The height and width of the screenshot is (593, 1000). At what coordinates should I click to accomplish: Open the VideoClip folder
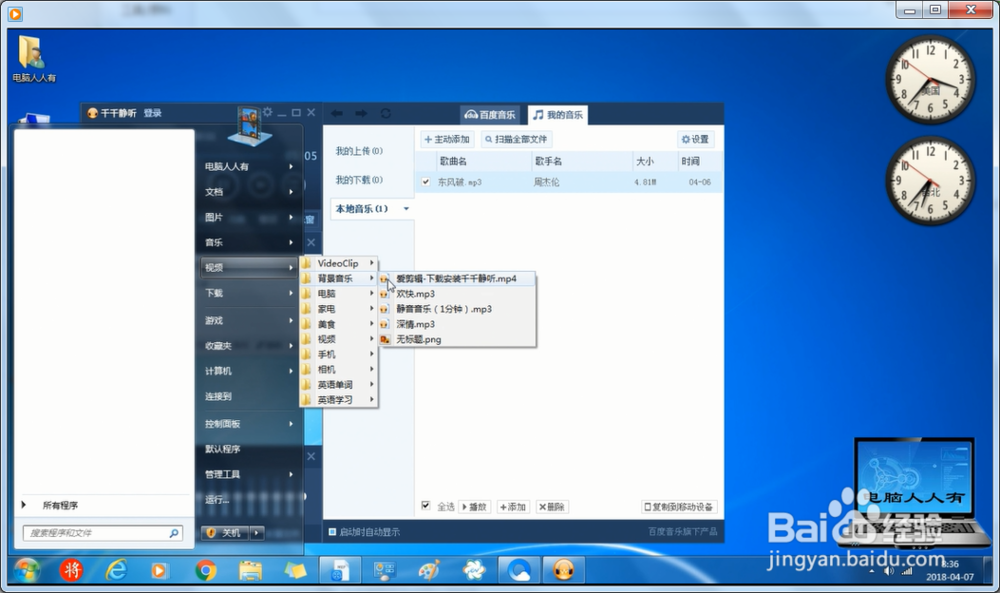click(339, 263)
